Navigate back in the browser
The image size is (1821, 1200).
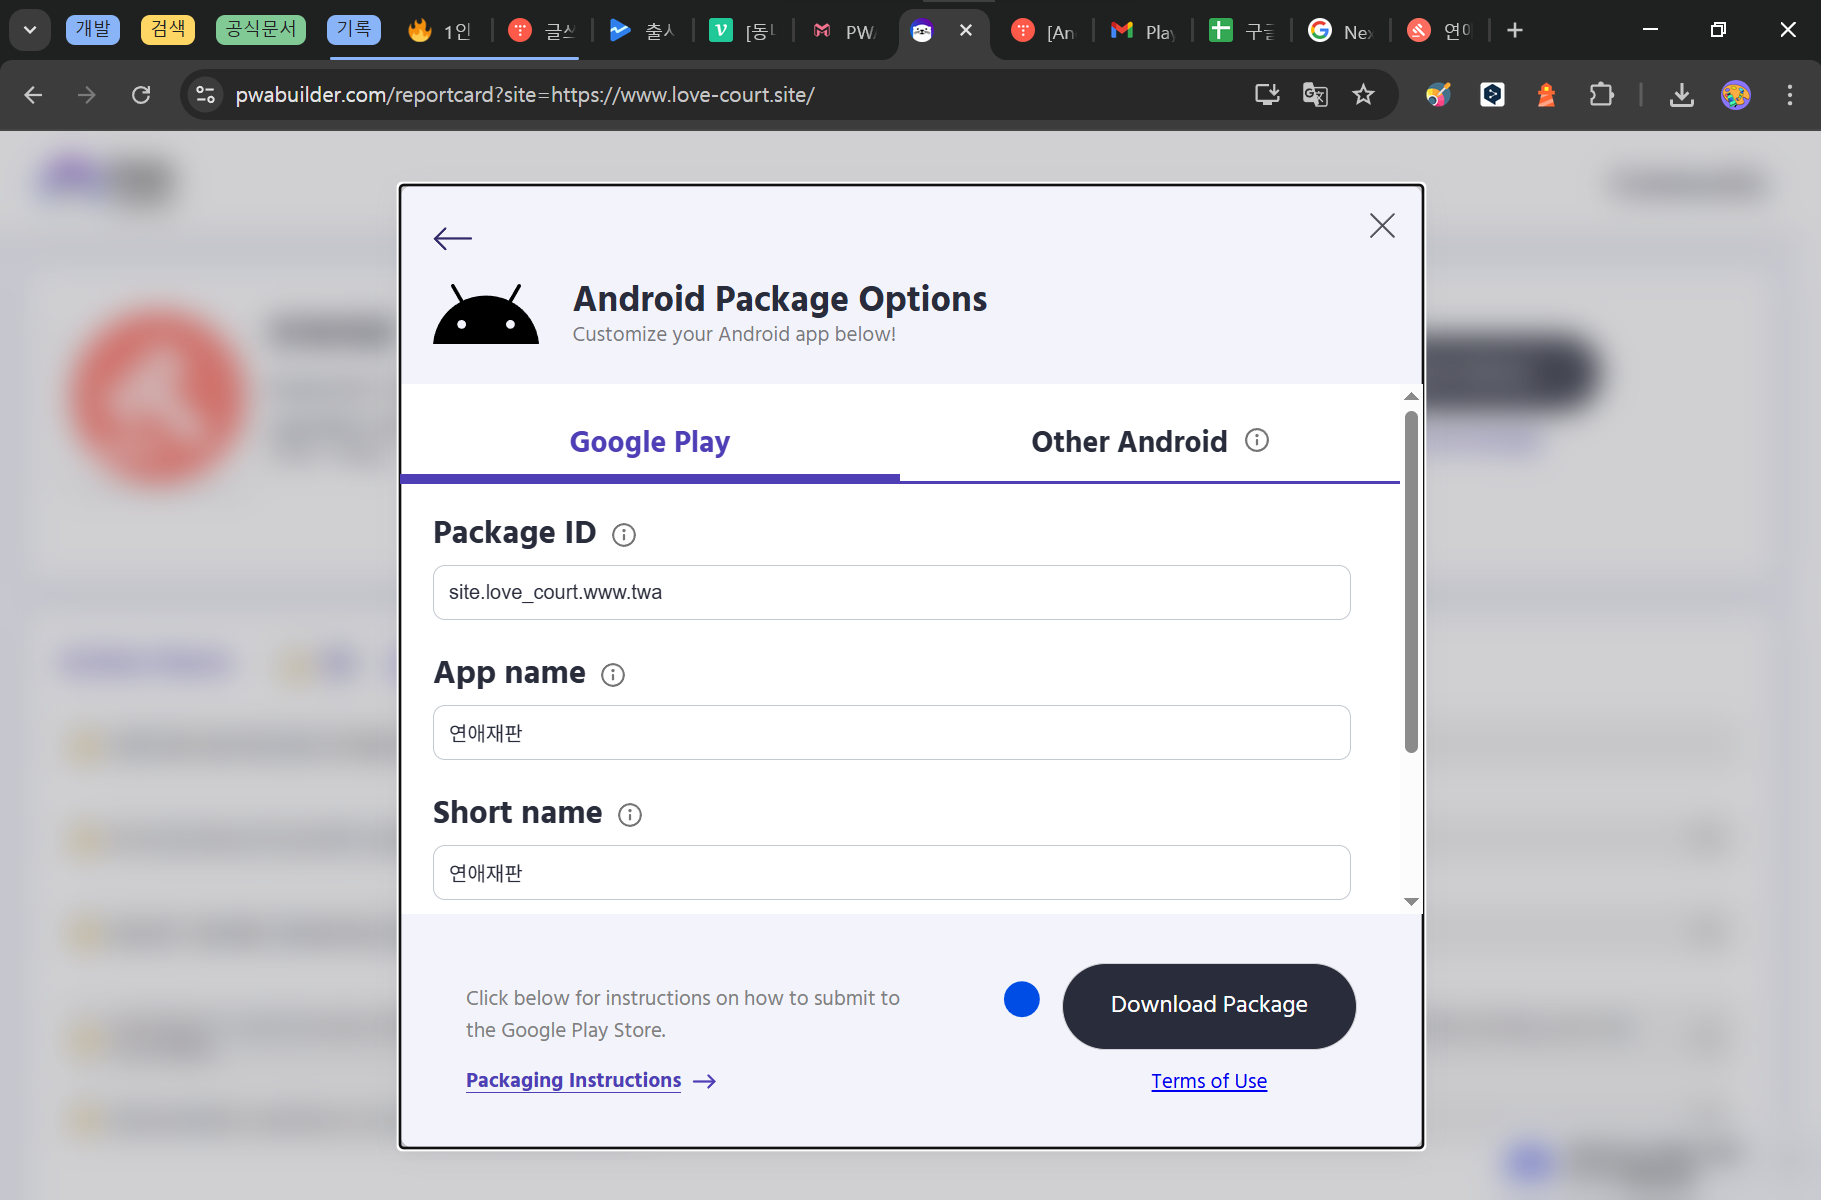click(x=33, y=95)
